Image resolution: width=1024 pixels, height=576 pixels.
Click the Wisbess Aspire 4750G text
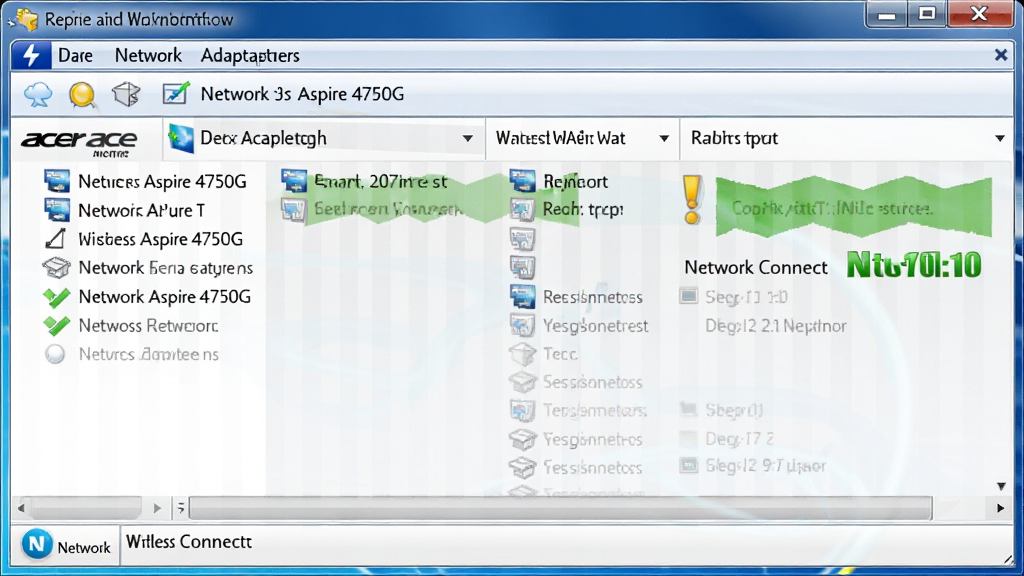[x=161, y=240]
